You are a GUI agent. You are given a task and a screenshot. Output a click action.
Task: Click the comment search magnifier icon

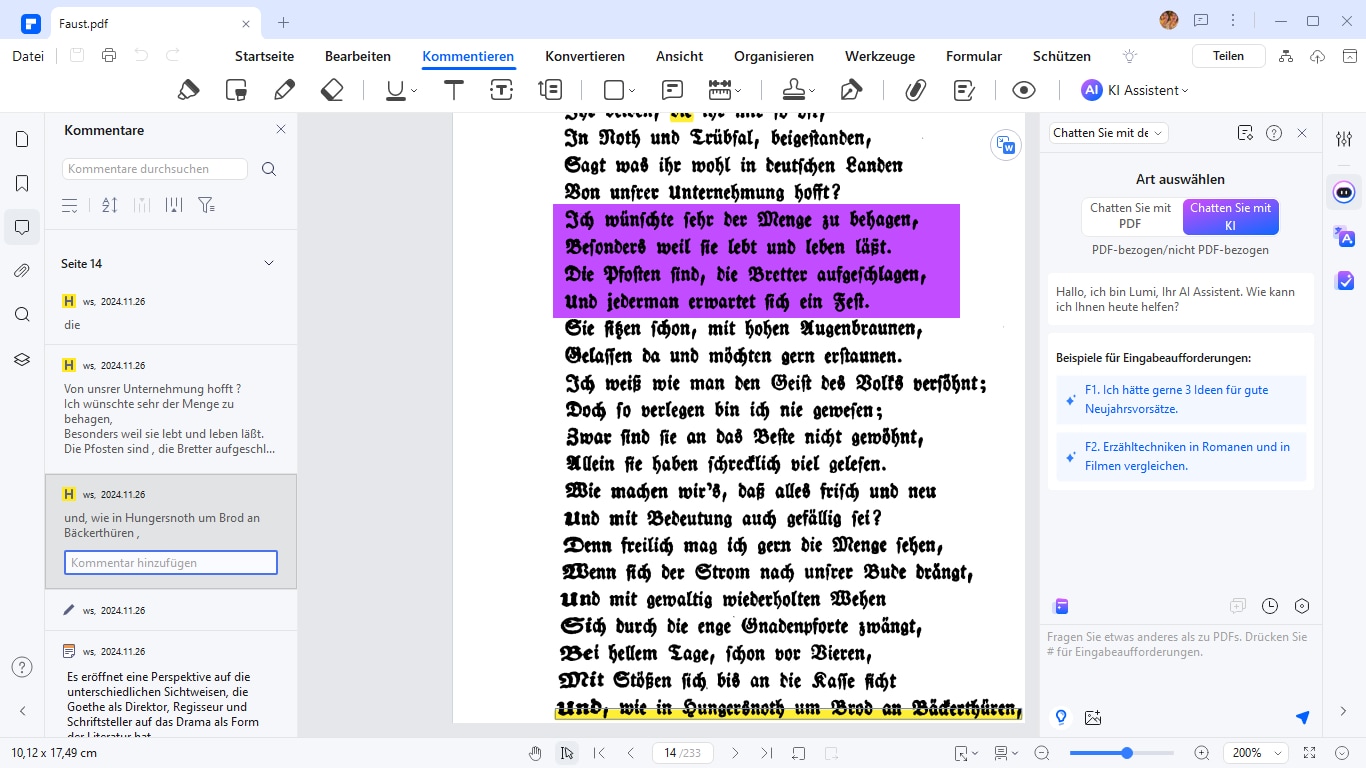coord(269,169)
